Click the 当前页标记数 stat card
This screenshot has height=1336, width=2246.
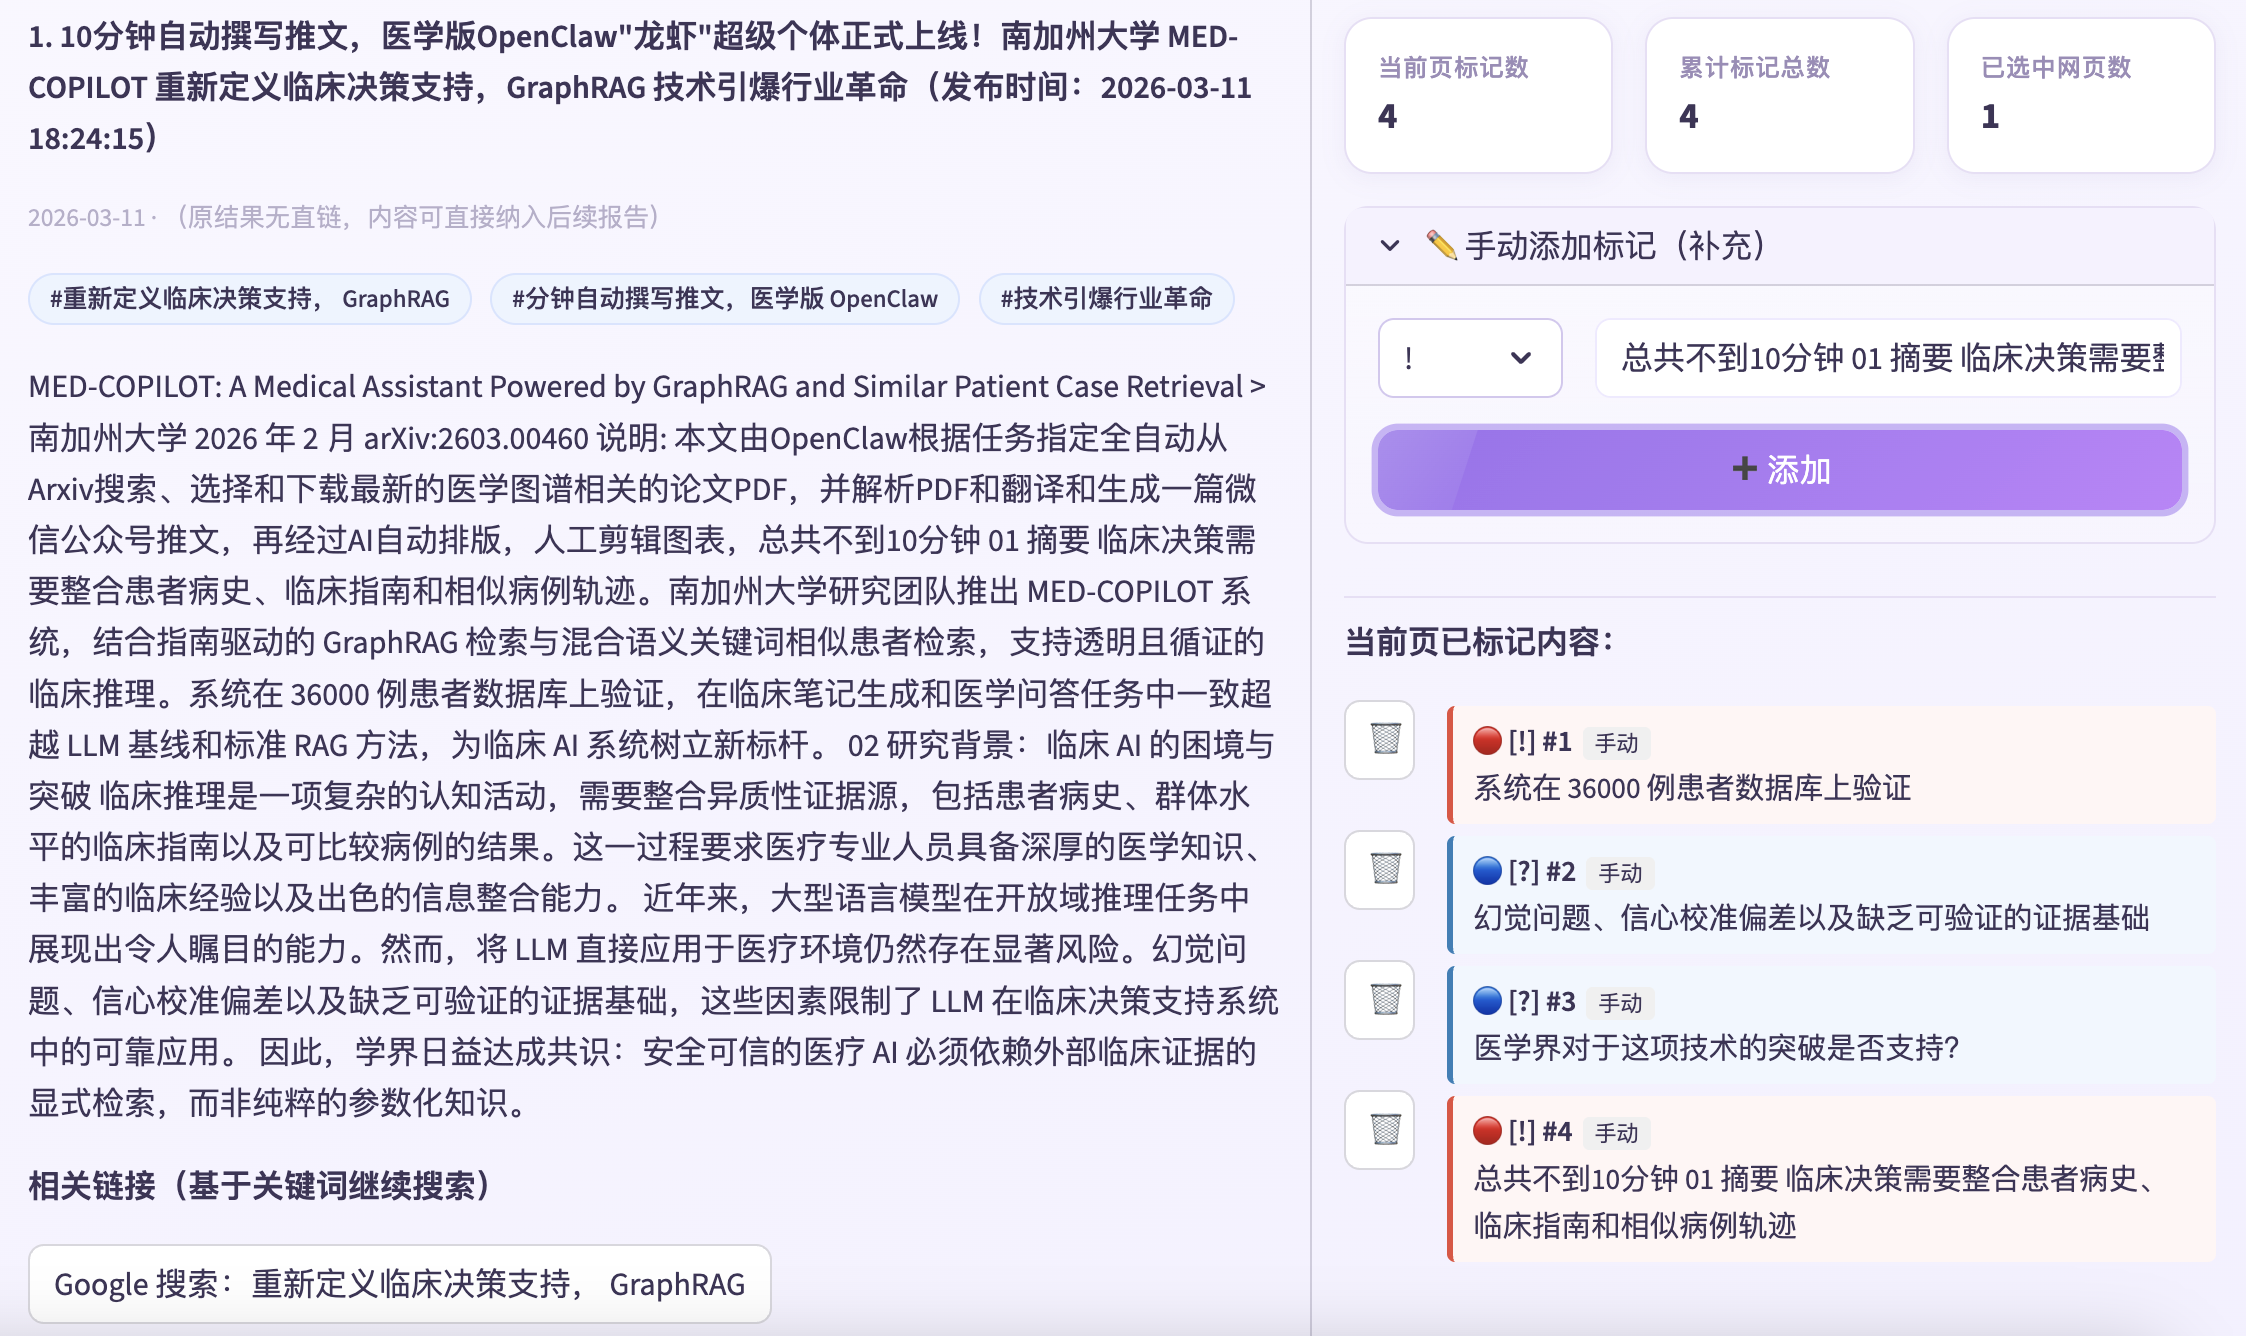[x=1478, y=95]
